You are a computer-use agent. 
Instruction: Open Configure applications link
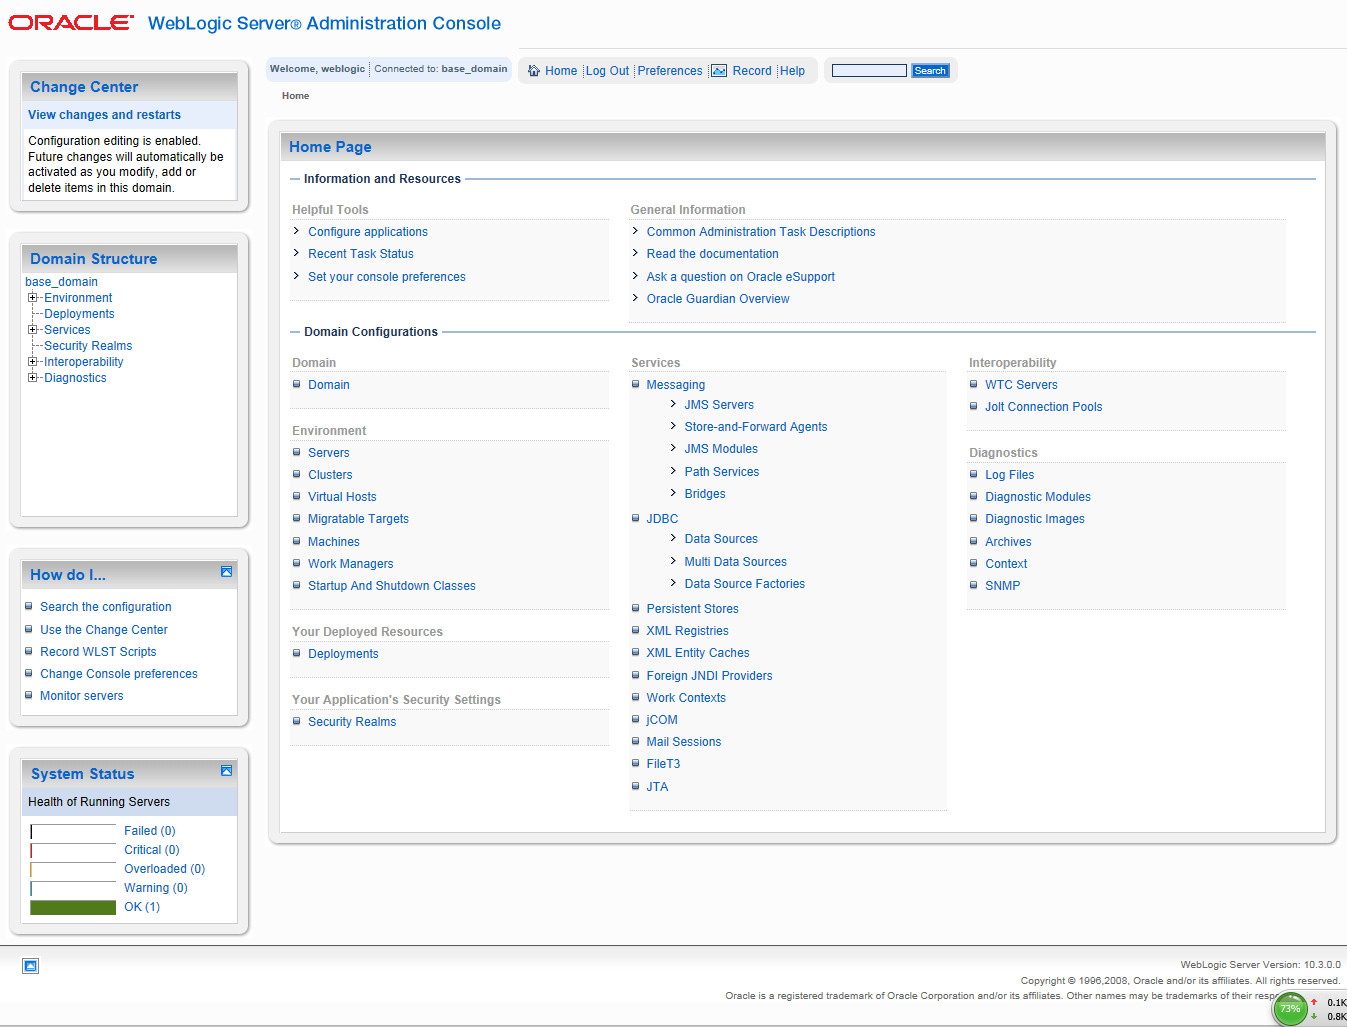(368, 232)
